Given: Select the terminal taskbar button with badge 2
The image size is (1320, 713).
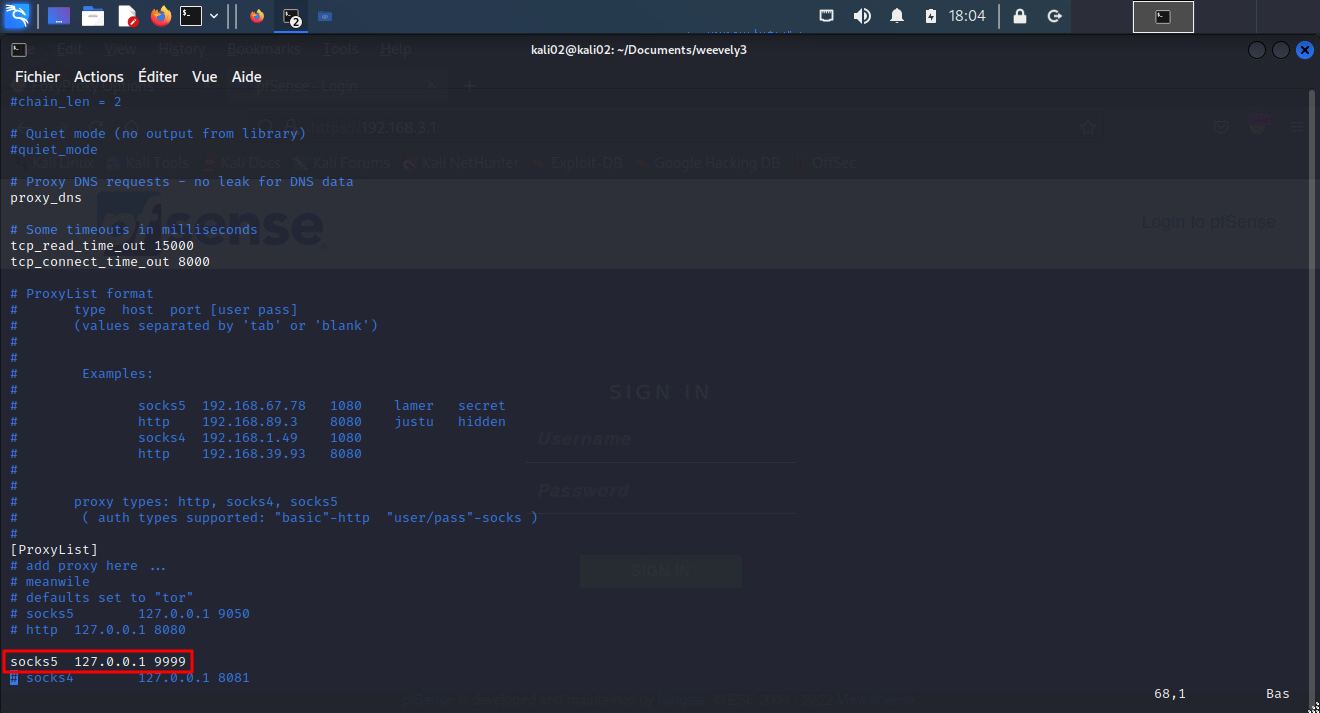Looking at the screenshot, I should coord(291,16).
